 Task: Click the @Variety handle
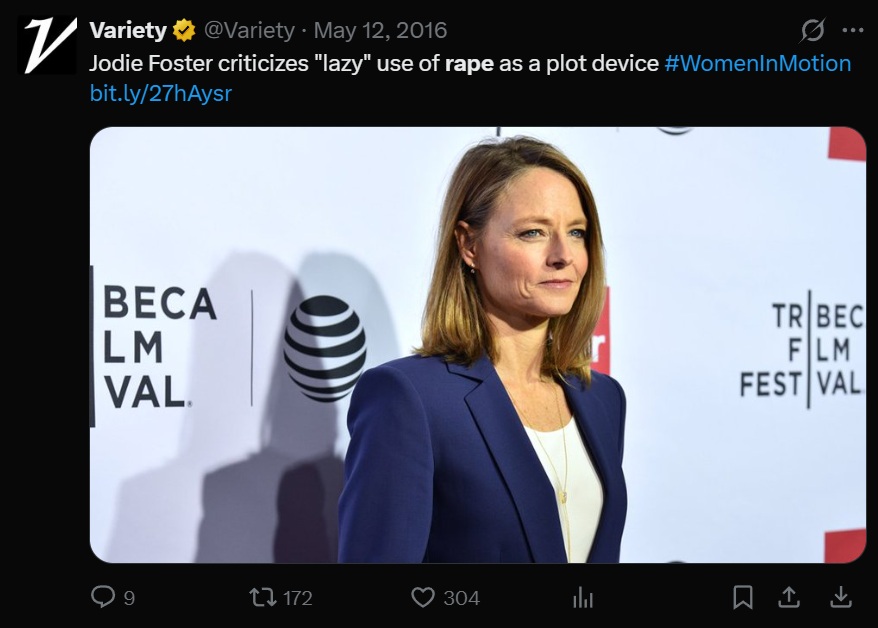click(x=248, y=30)
